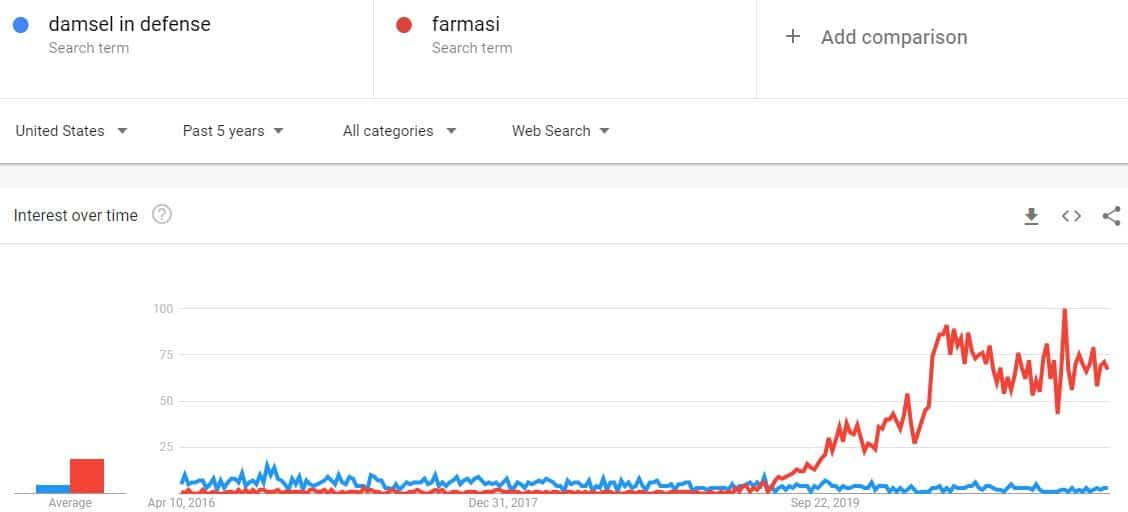1128x512 pixels.
Task: Download the Interest over time chart data
Action: click(x=1032, y=216)
